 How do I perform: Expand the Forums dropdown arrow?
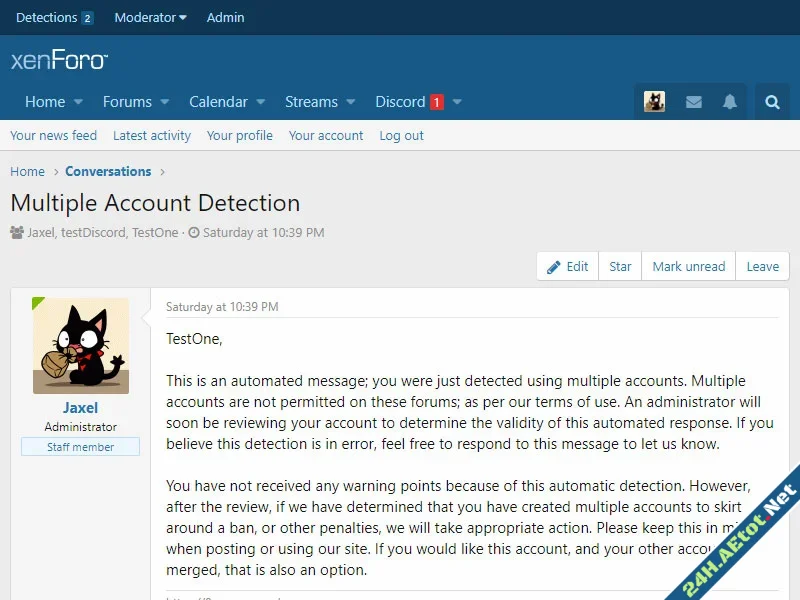point(165,102)
